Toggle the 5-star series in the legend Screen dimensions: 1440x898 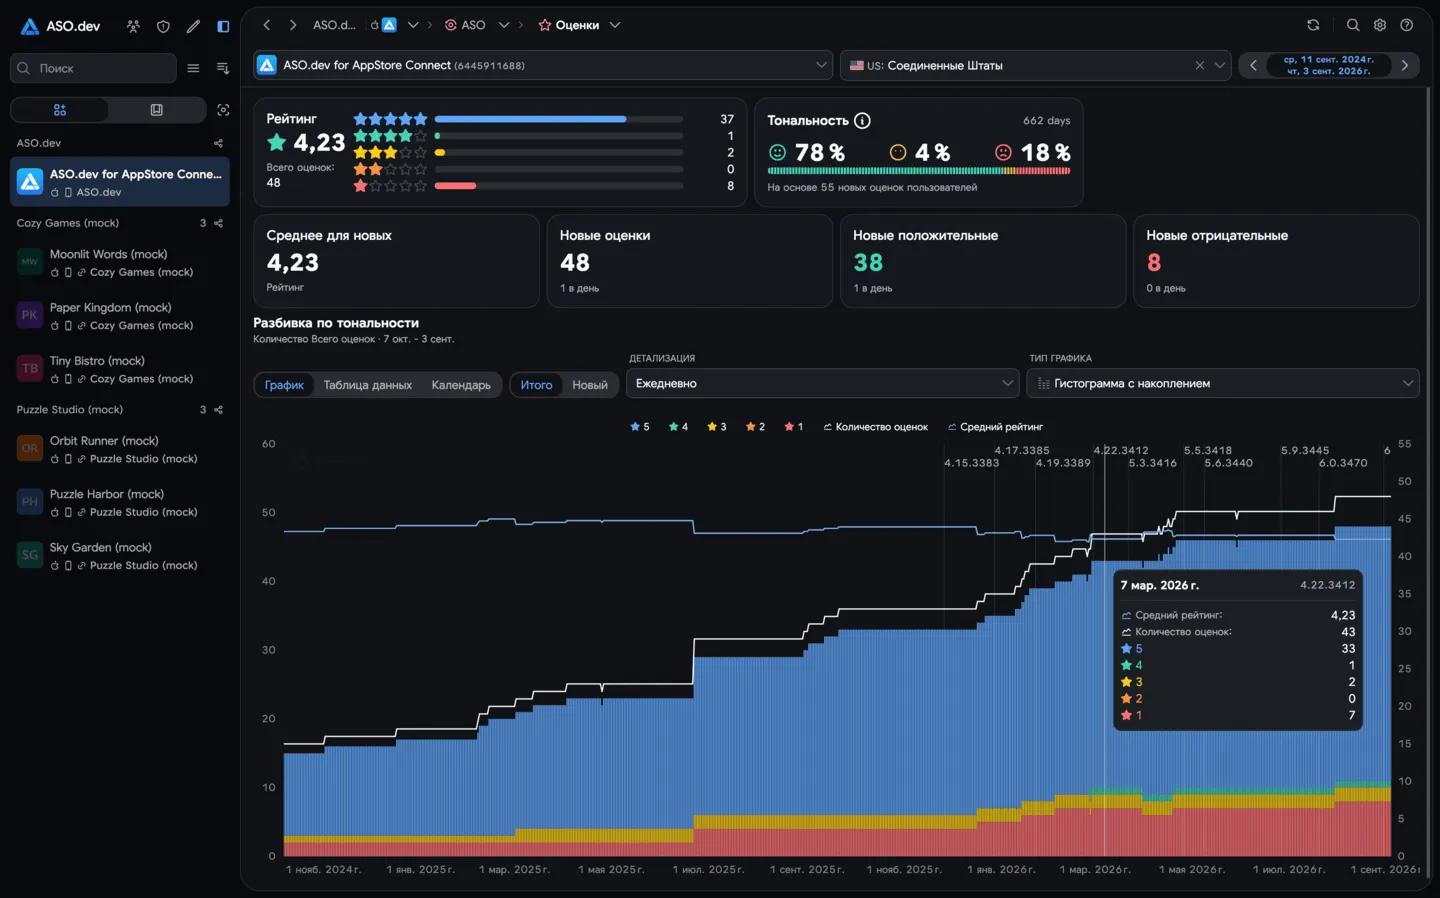[x=640, y=427]
